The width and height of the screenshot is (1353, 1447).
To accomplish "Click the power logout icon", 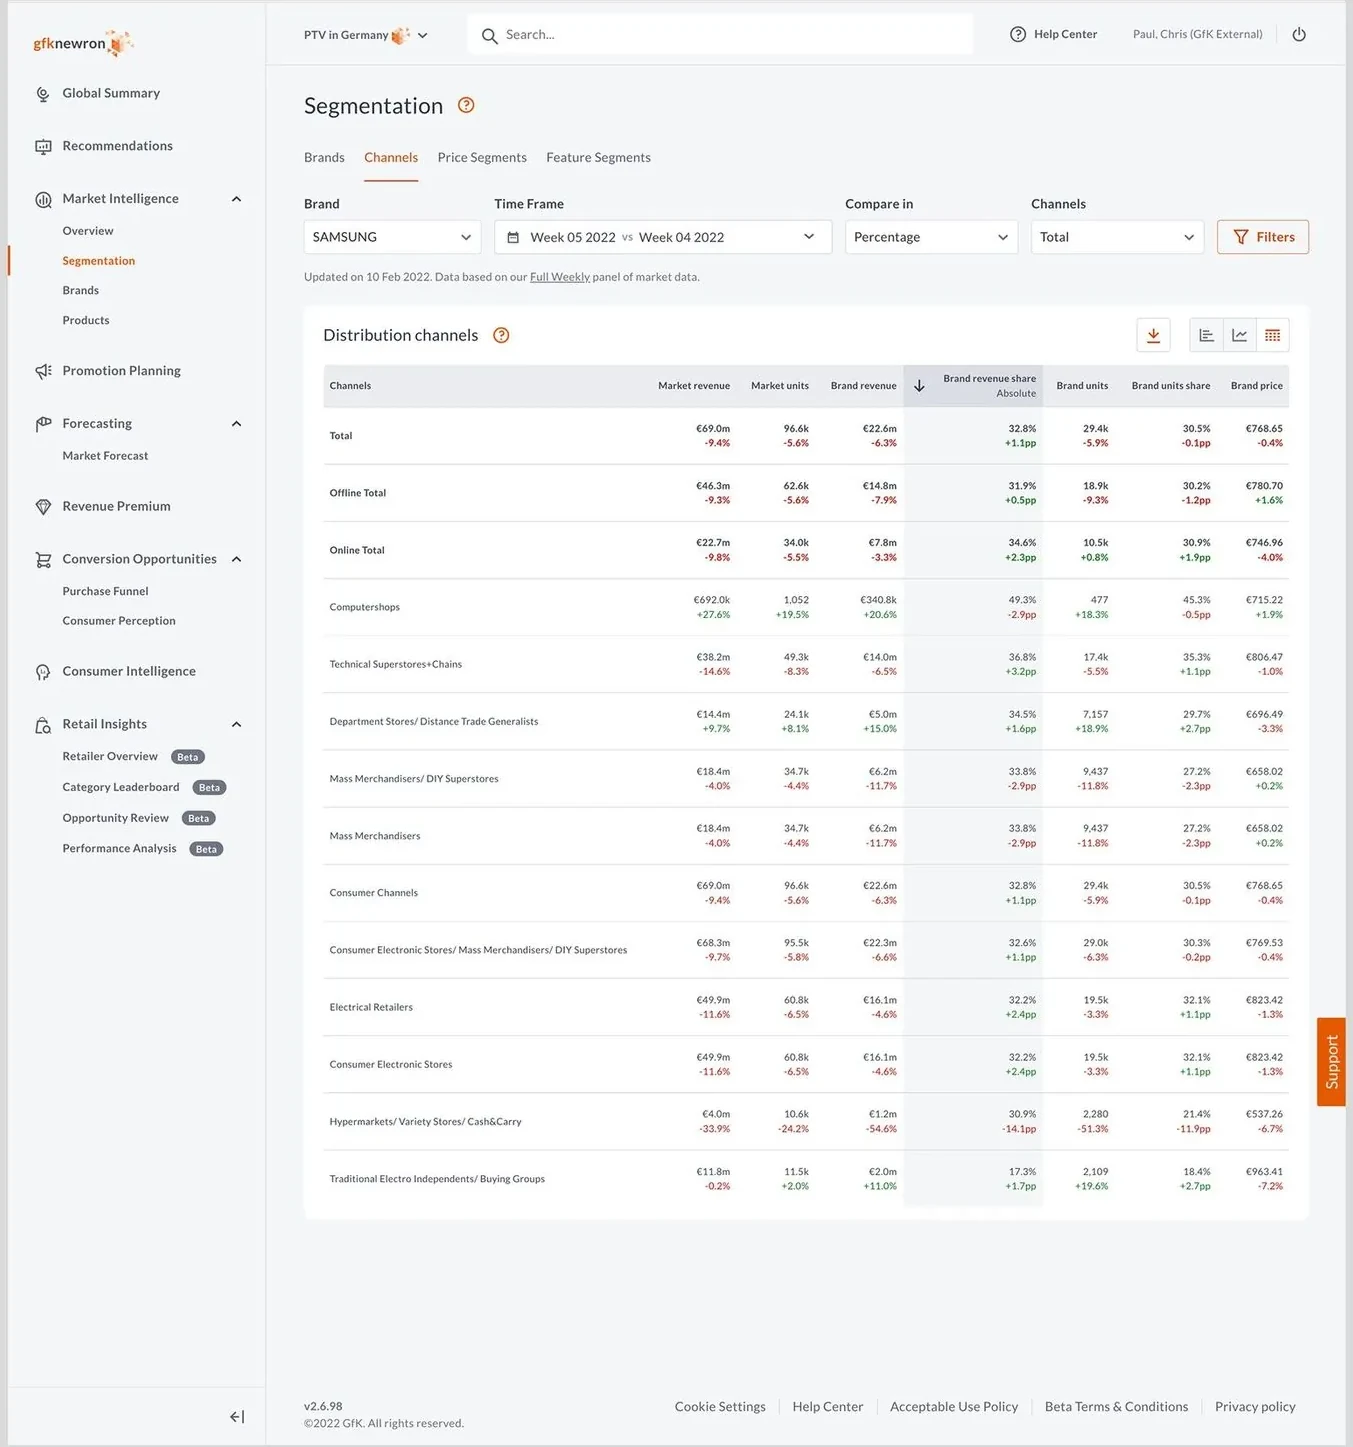I will pos(1299,34).
